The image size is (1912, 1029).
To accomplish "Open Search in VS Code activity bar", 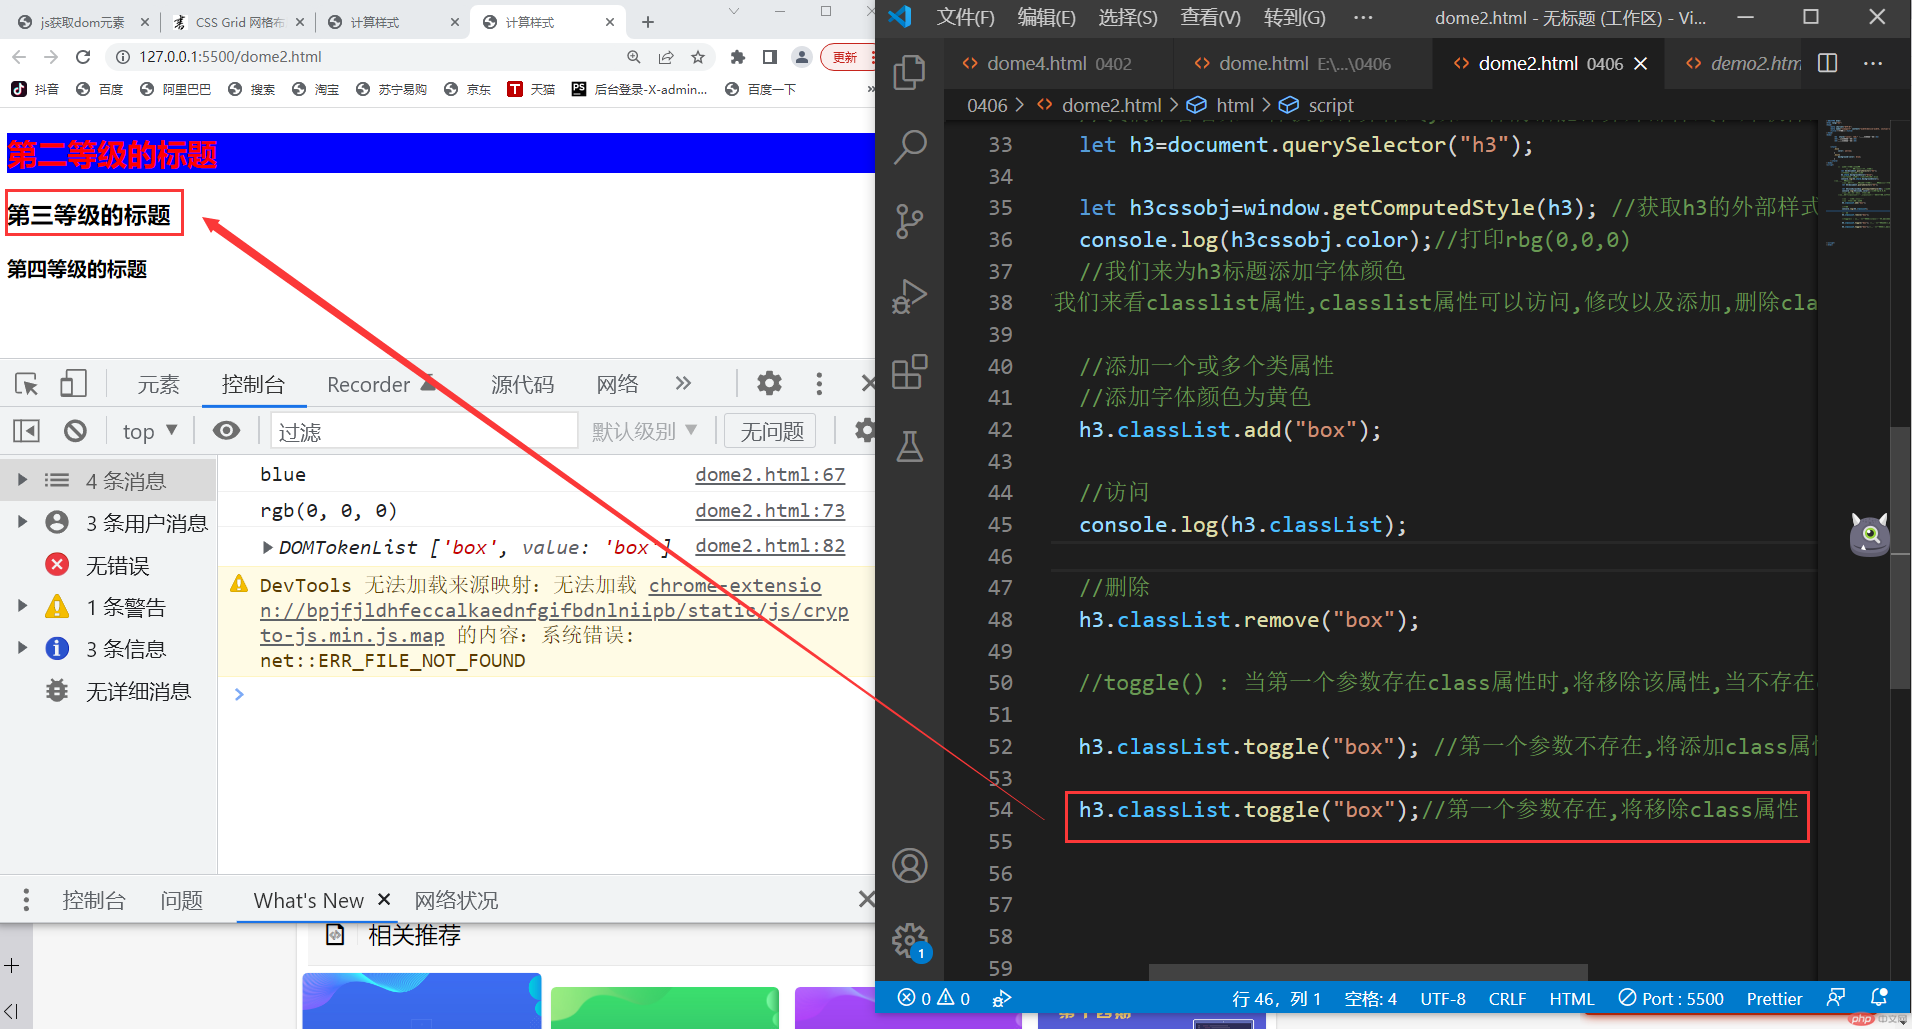I will 909,147.
